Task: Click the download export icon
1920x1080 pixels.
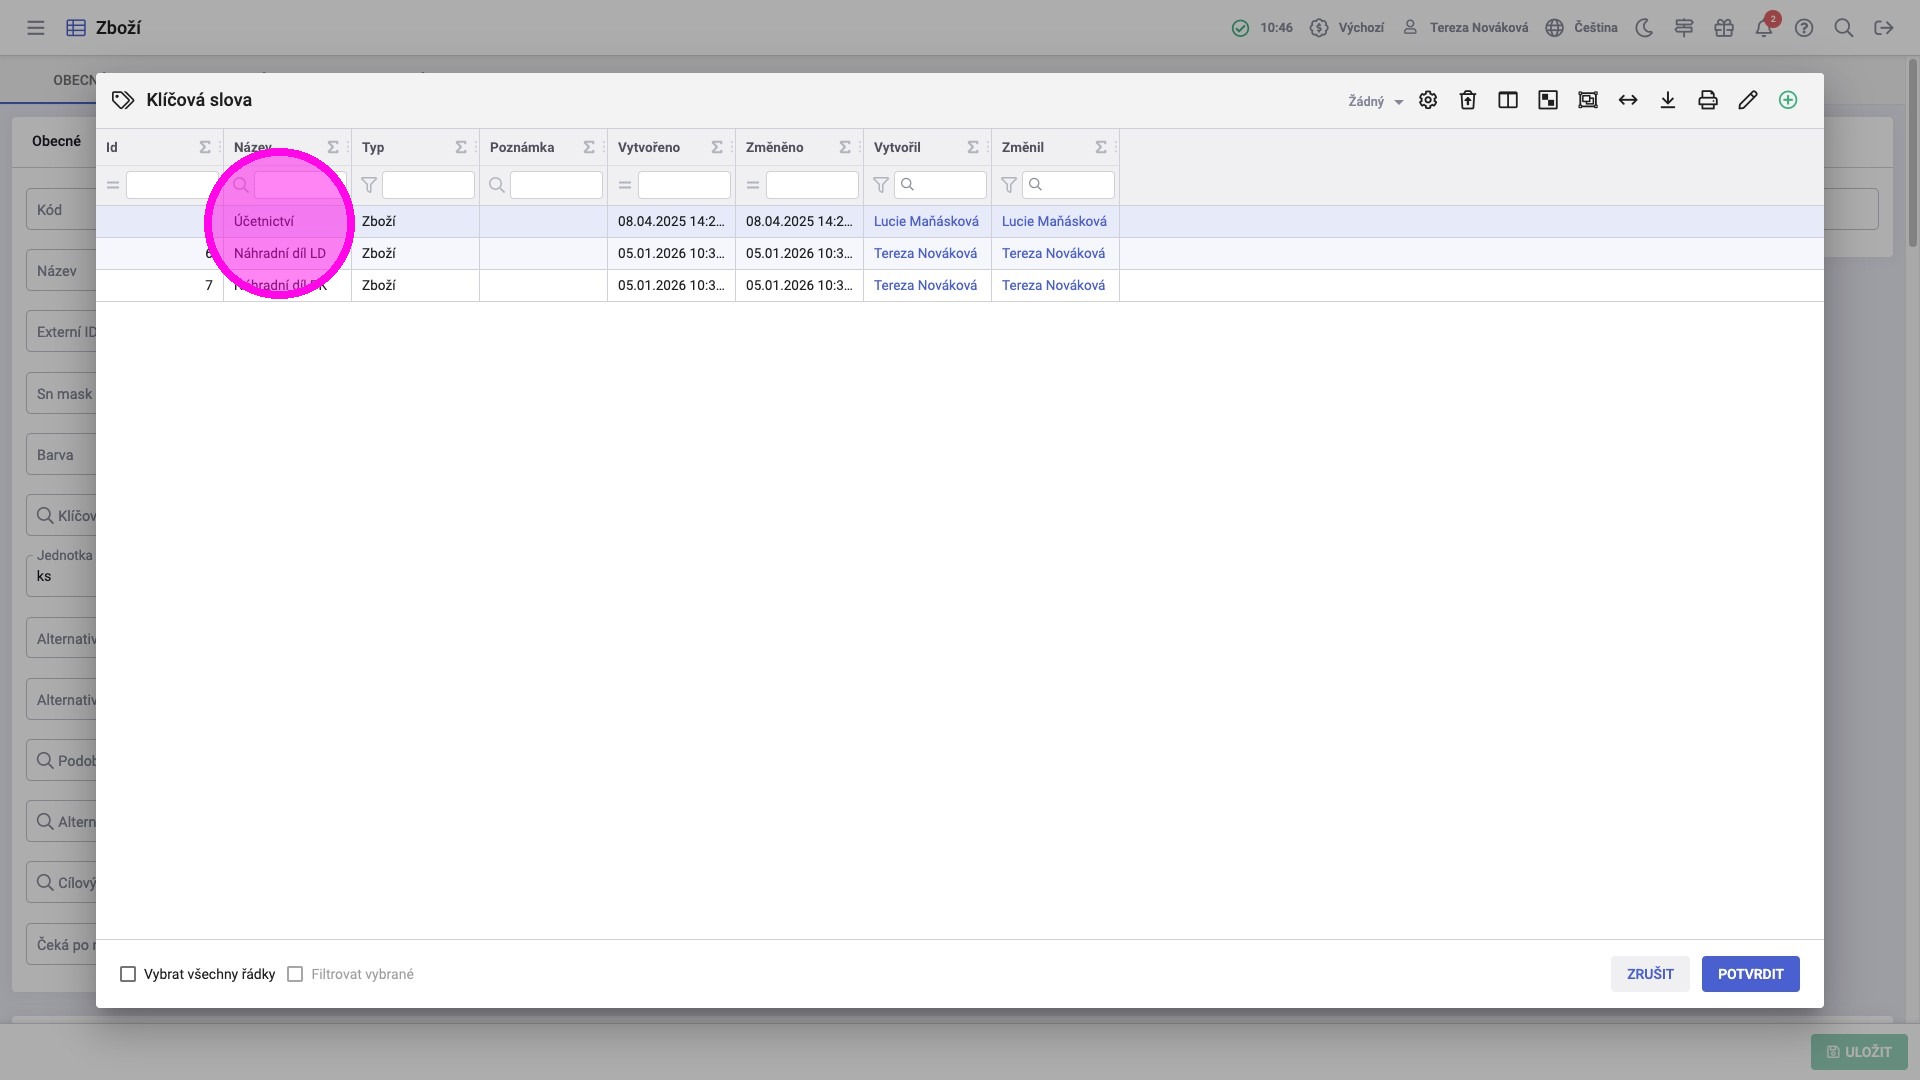Action: coord(1668,100)
